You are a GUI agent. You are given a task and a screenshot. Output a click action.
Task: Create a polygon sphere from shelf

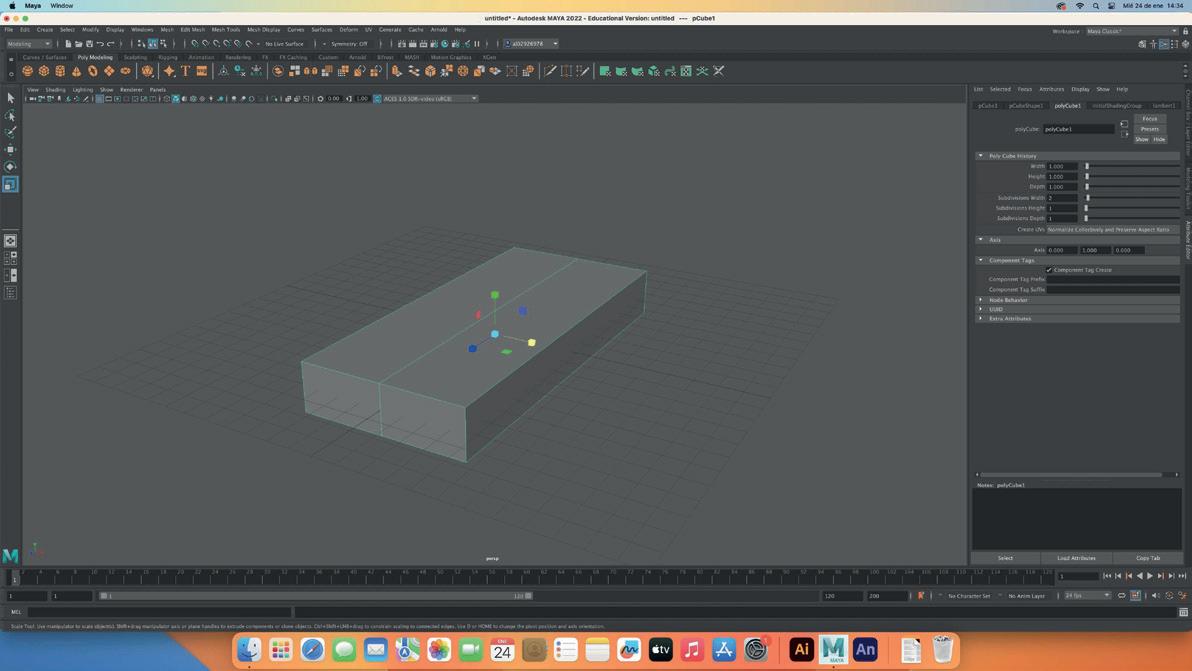click(27, 71)
